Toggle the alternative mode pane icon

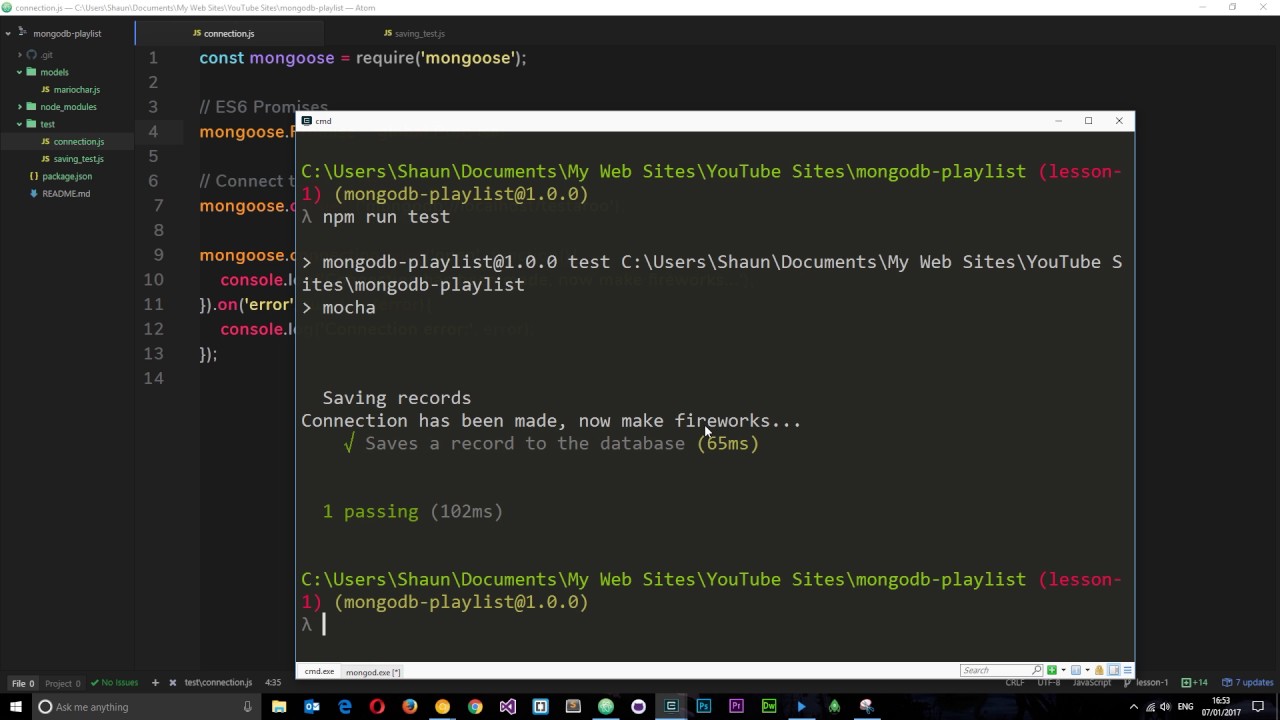pyautogui.click(x=1114, y=670)
